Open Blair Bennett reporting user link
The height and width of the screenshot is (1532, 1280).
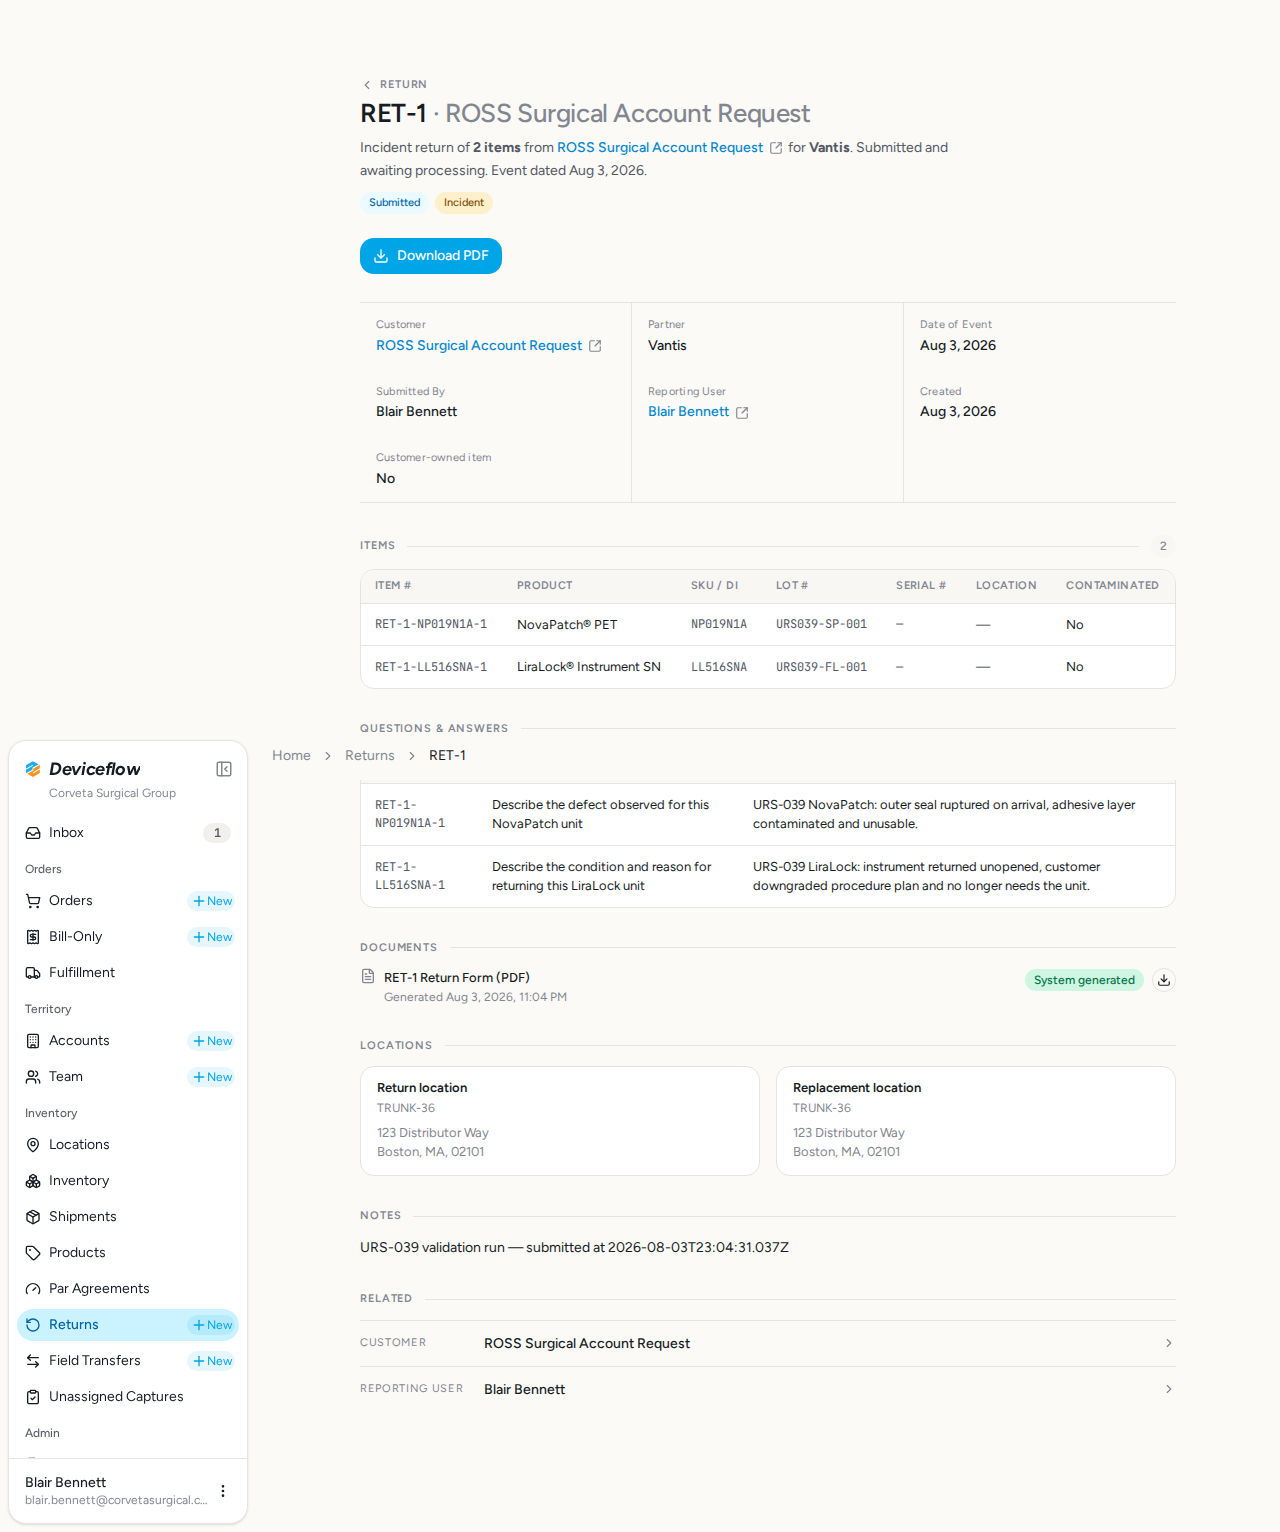[x=689, y=411]
